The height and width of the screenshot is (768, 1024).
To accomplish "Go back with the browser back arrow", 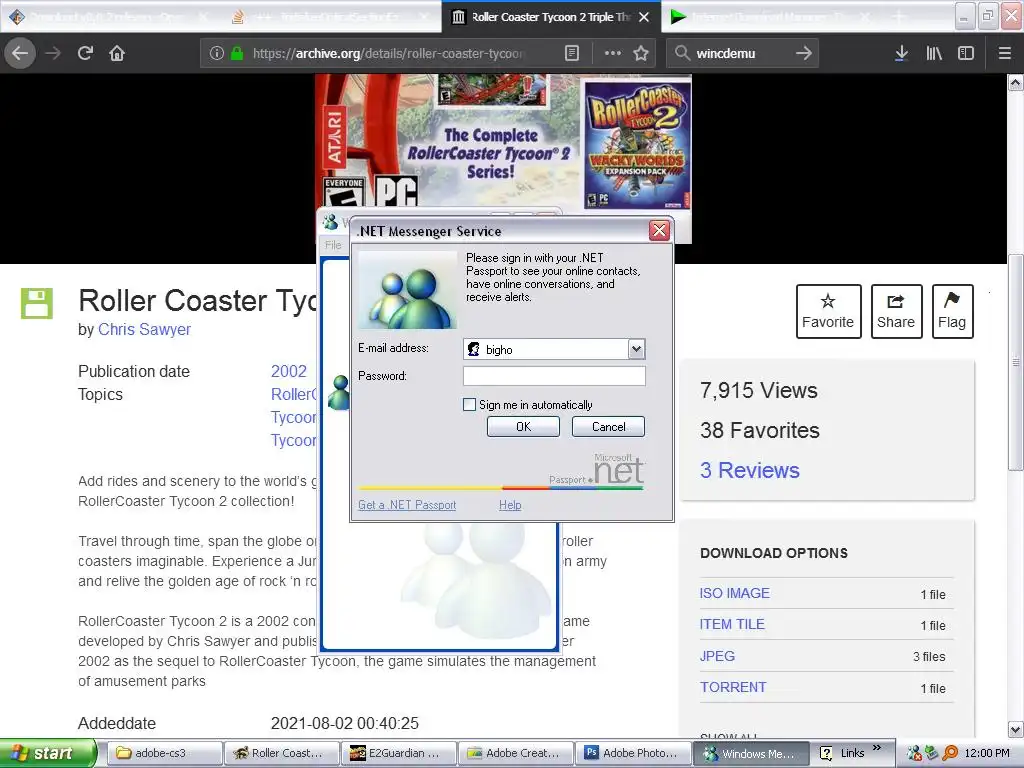I will [x=20, y=53].
